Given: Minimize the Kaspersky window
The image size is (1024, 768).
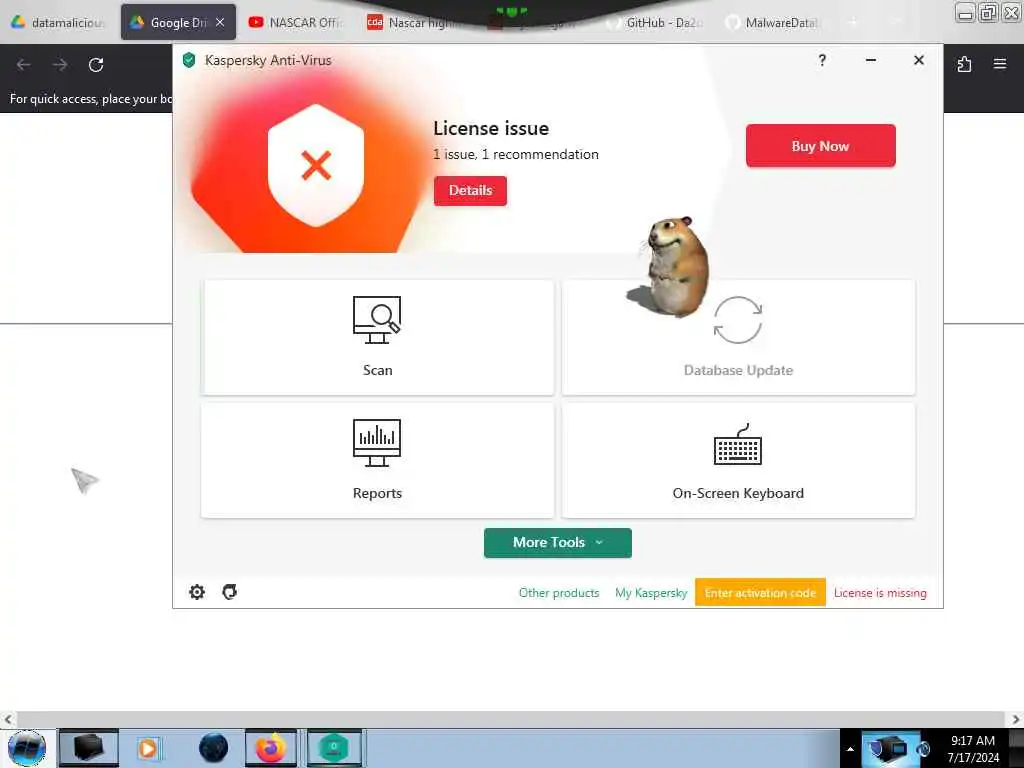Looking at the screenshot, I should [x=871, y=60].
